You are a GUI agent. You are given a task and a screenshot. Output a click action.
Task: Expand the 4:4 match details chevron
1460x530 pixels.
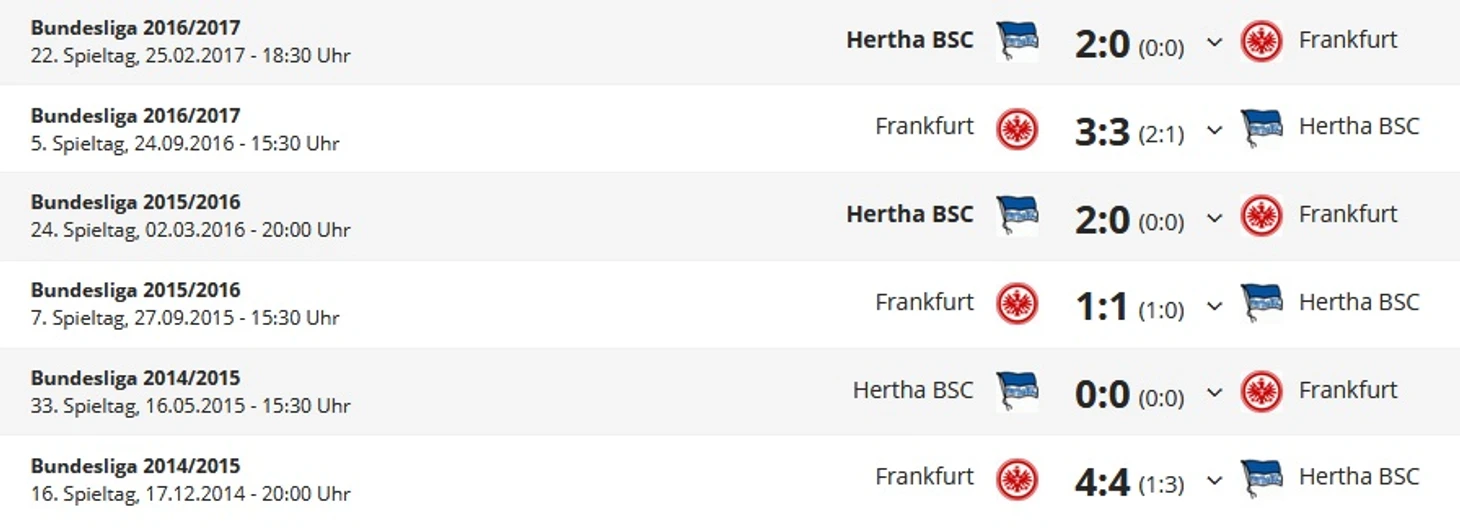point(1215,480)
